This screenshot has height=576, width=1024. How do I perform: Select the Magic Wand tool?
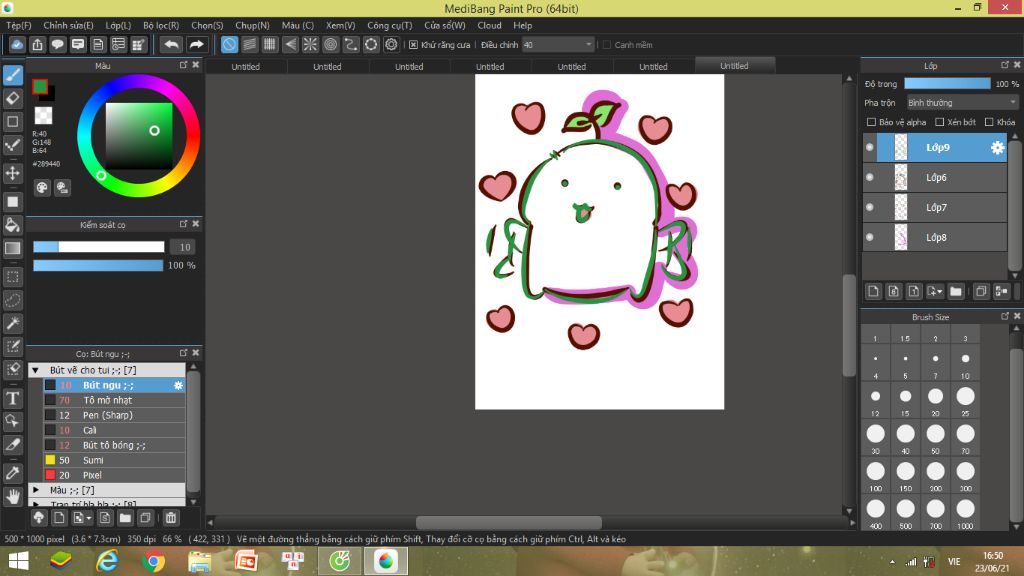(x=13, y=323)
